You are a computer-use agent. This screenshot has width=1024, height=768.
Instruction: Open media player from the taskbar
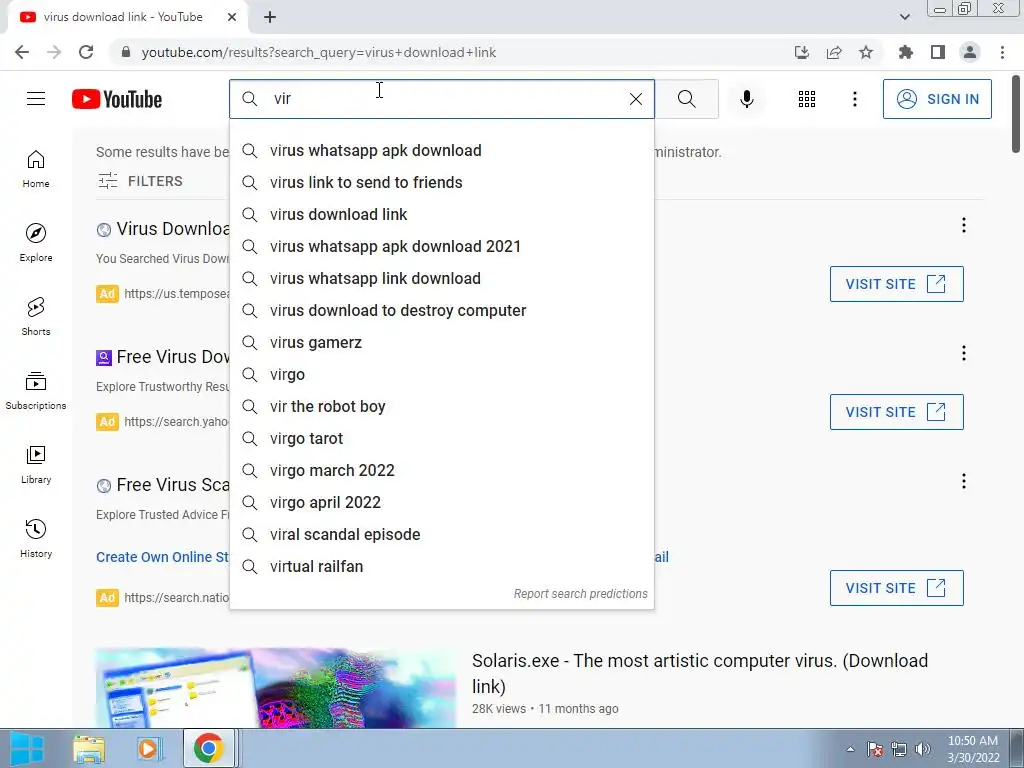click(148, 749)
